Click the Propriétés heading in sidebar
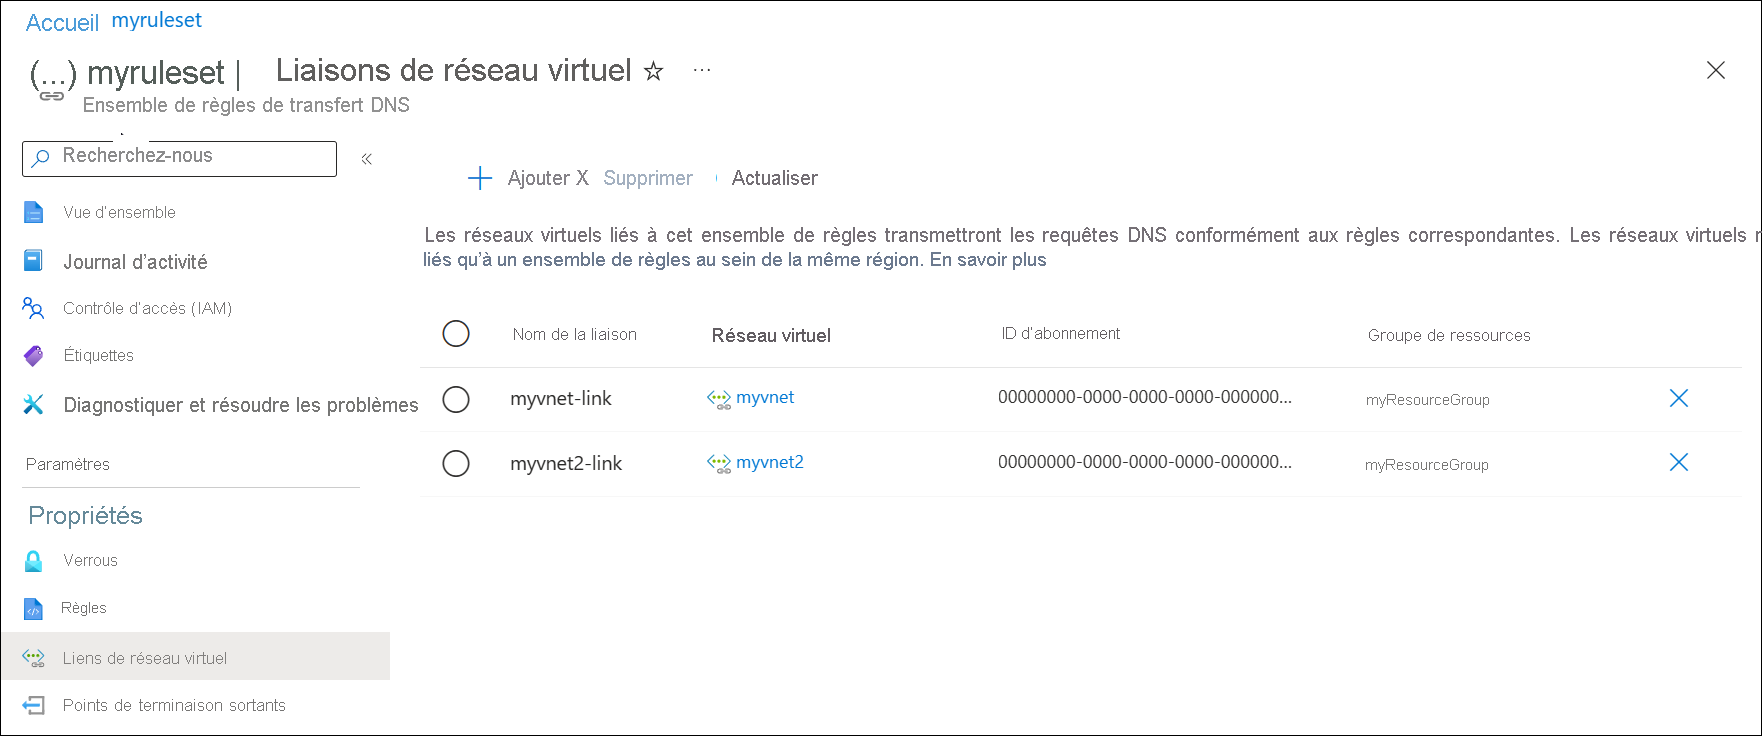 85,515
